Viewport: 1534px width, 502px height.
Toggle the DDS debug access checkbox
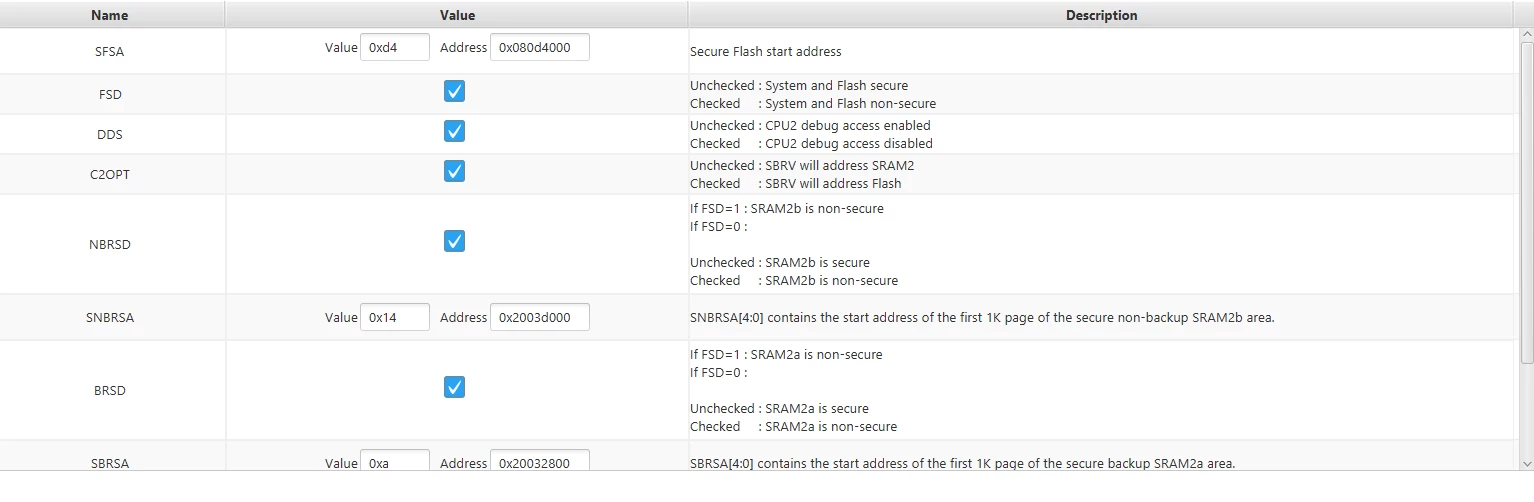point(454,132)
